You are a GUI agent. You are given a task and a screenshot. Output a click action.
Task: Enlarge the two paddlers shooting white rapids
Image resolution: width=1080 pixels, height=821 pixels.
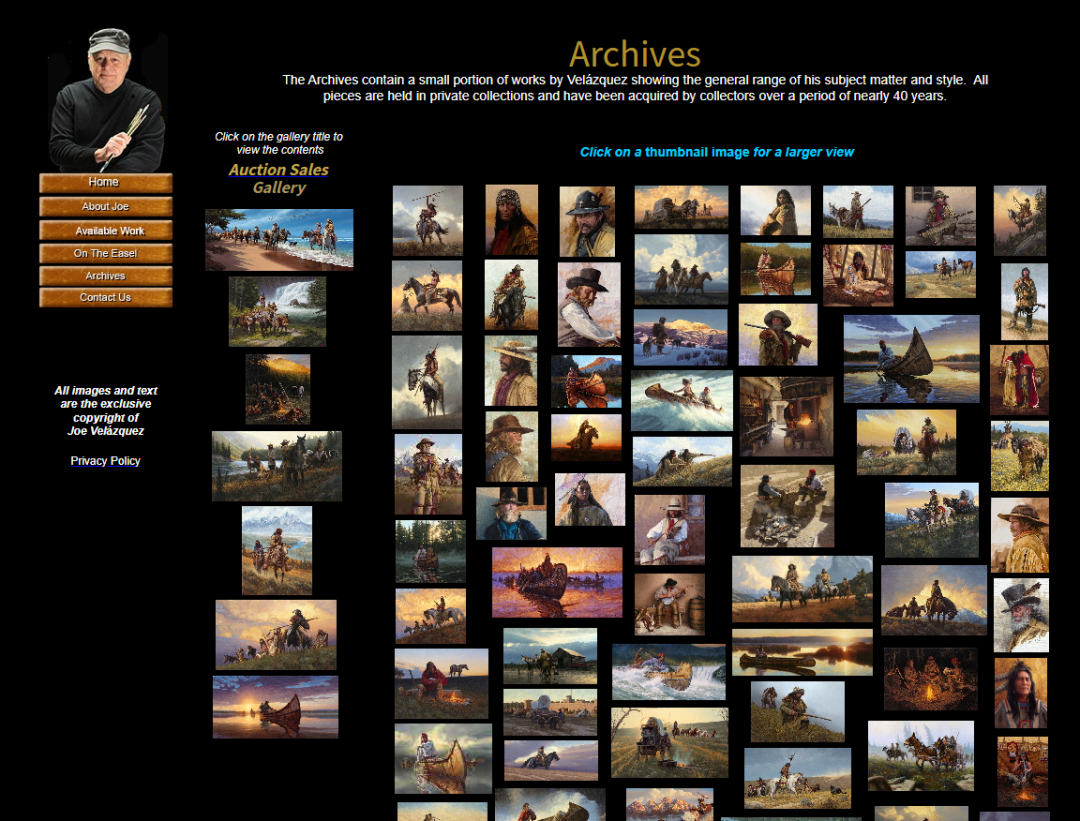[682, 400]
